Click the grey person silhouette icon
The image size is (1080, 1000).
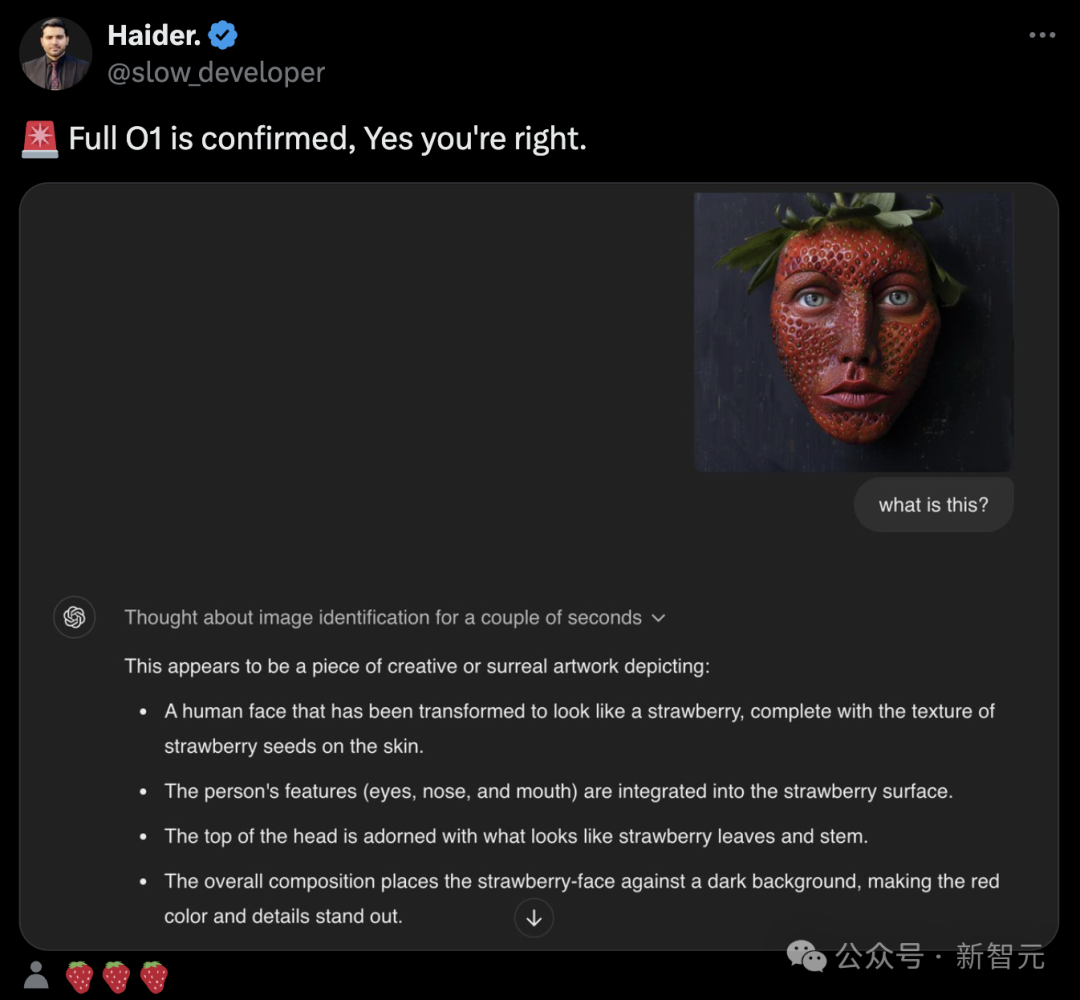[x=36, y=975]
